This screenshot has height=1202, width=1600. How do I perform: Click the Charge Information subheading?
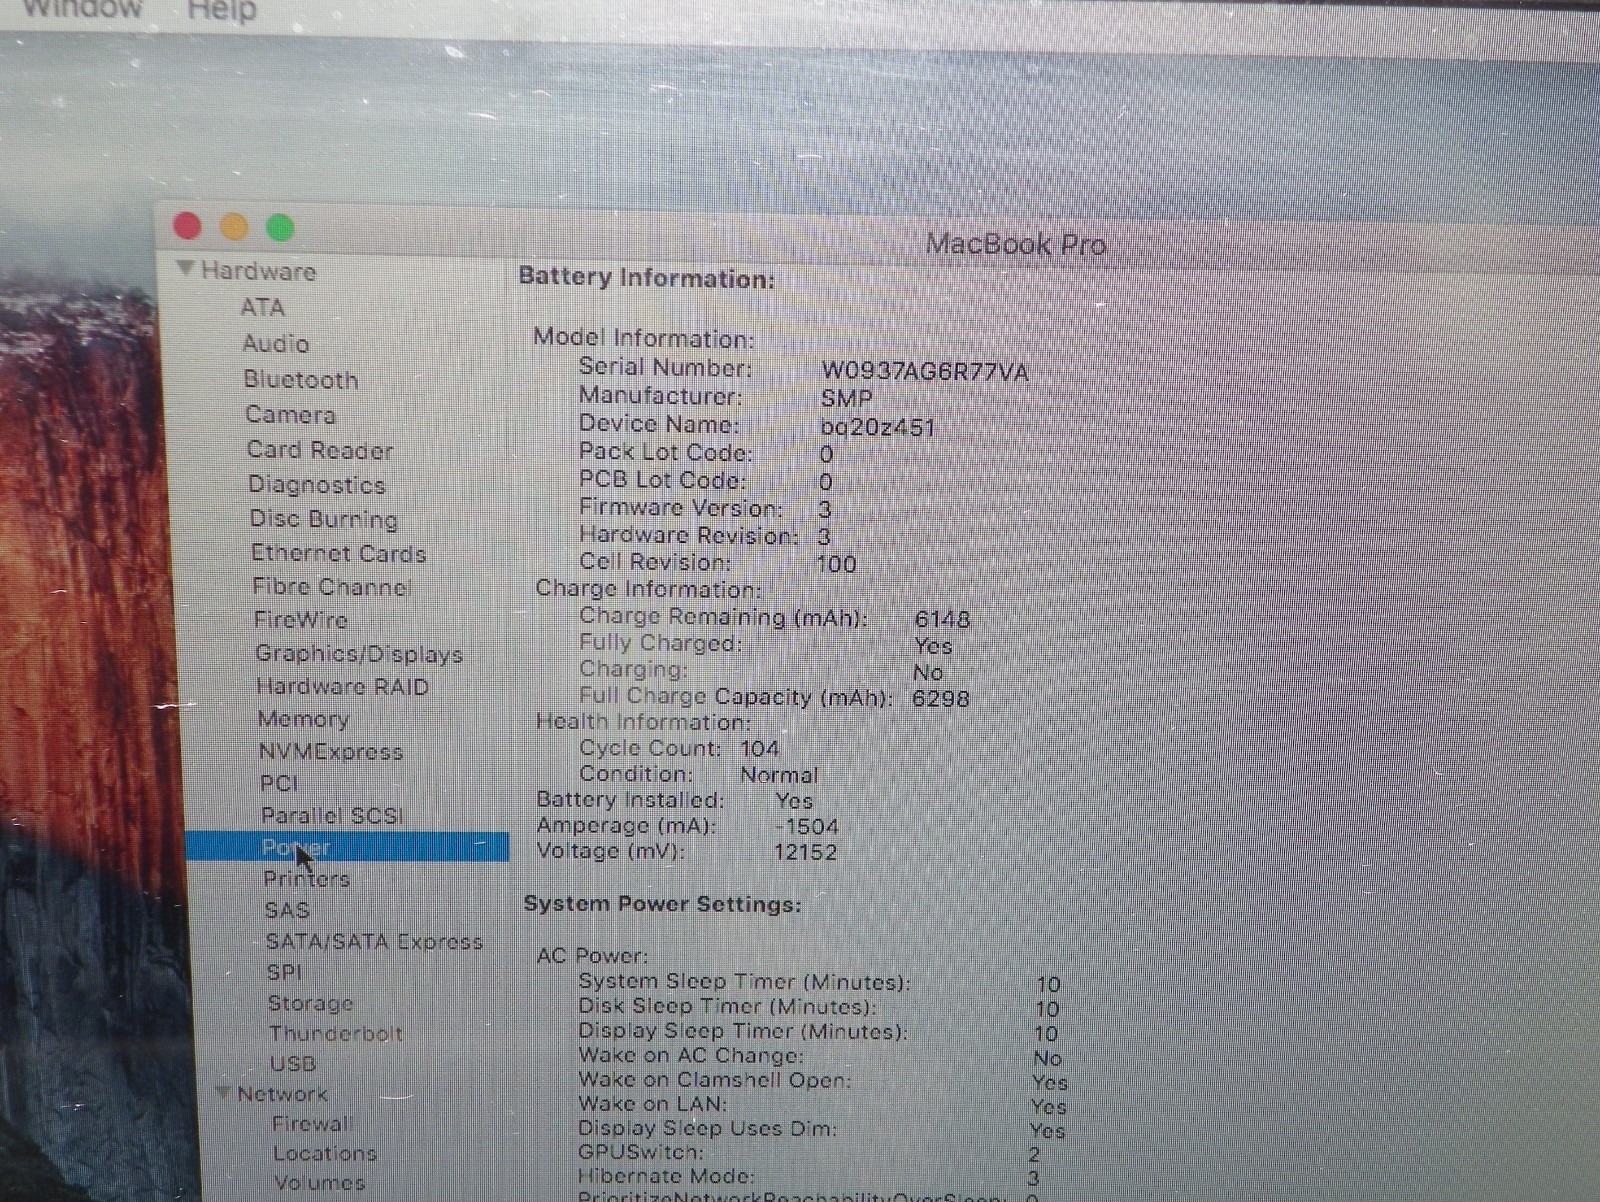(x=648, y=589)
